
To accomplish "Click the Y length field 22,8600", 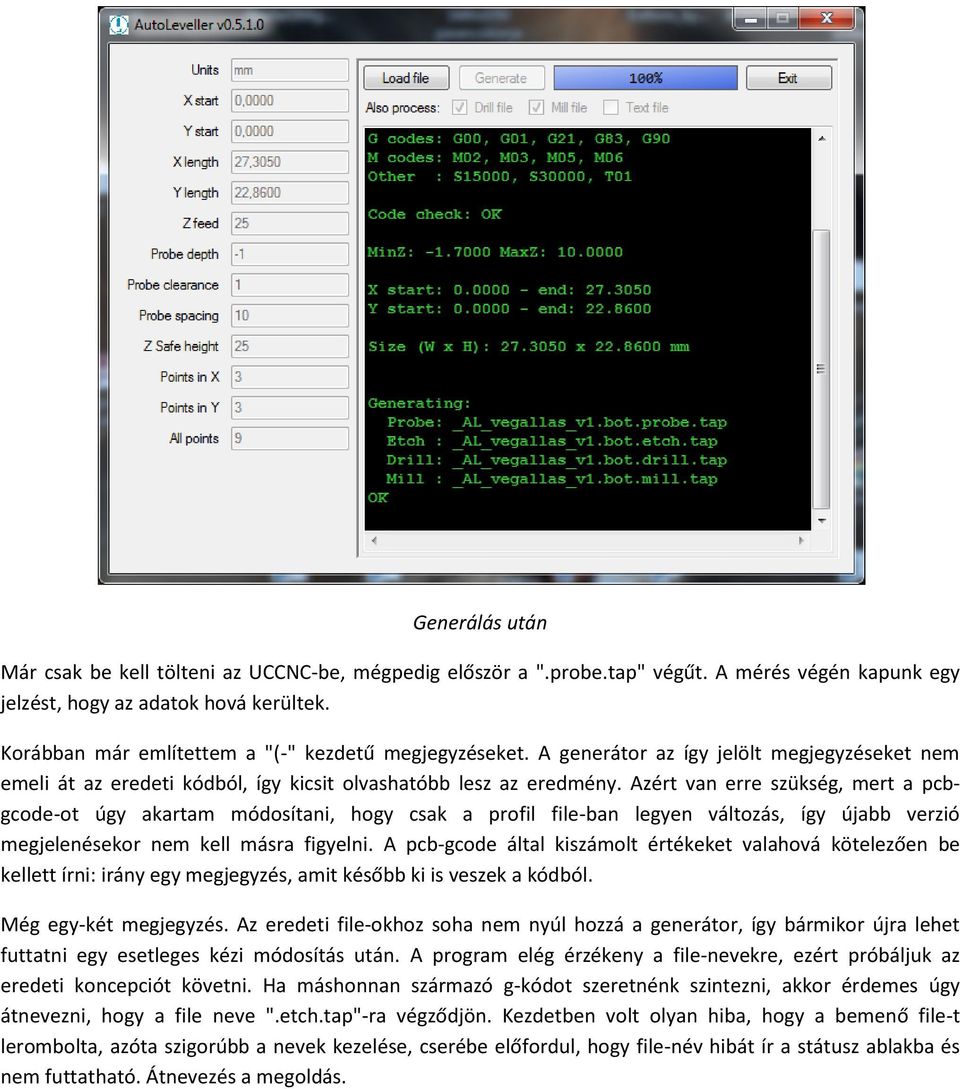I will point(290,192).
